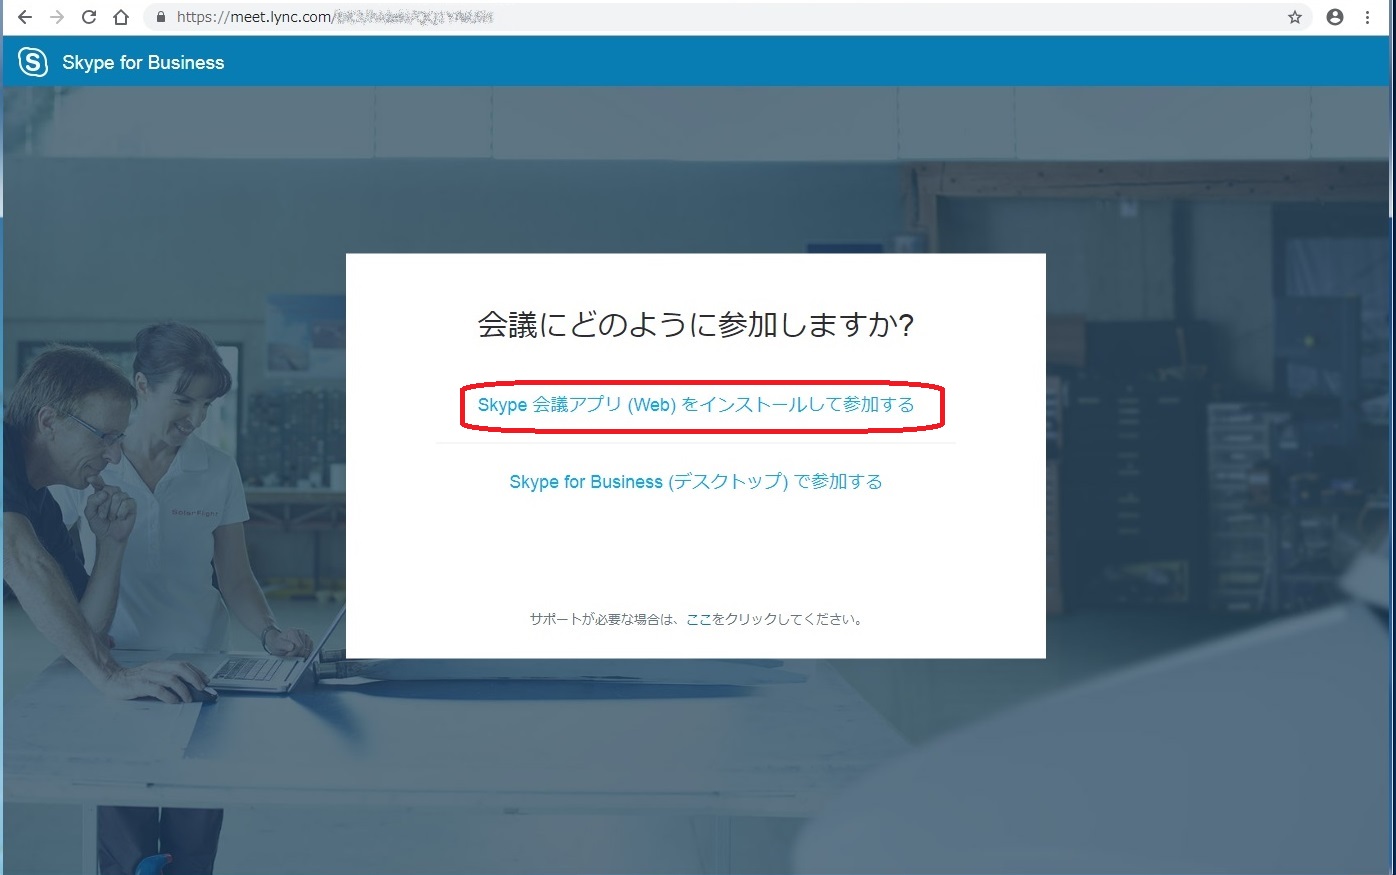
Task: Go back using the browser back arrow
Action: [x=25, y=17]
